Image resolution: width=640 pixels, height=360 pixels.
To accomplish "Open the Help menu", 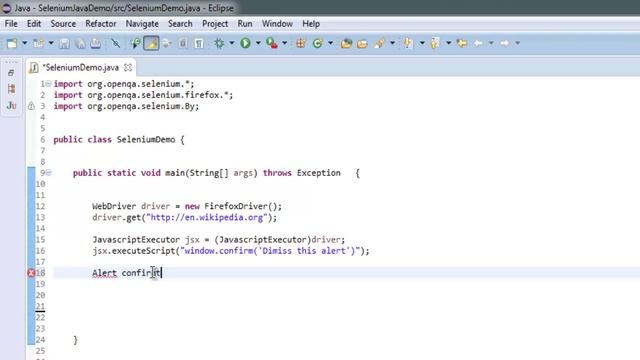I will coord(311,24).
